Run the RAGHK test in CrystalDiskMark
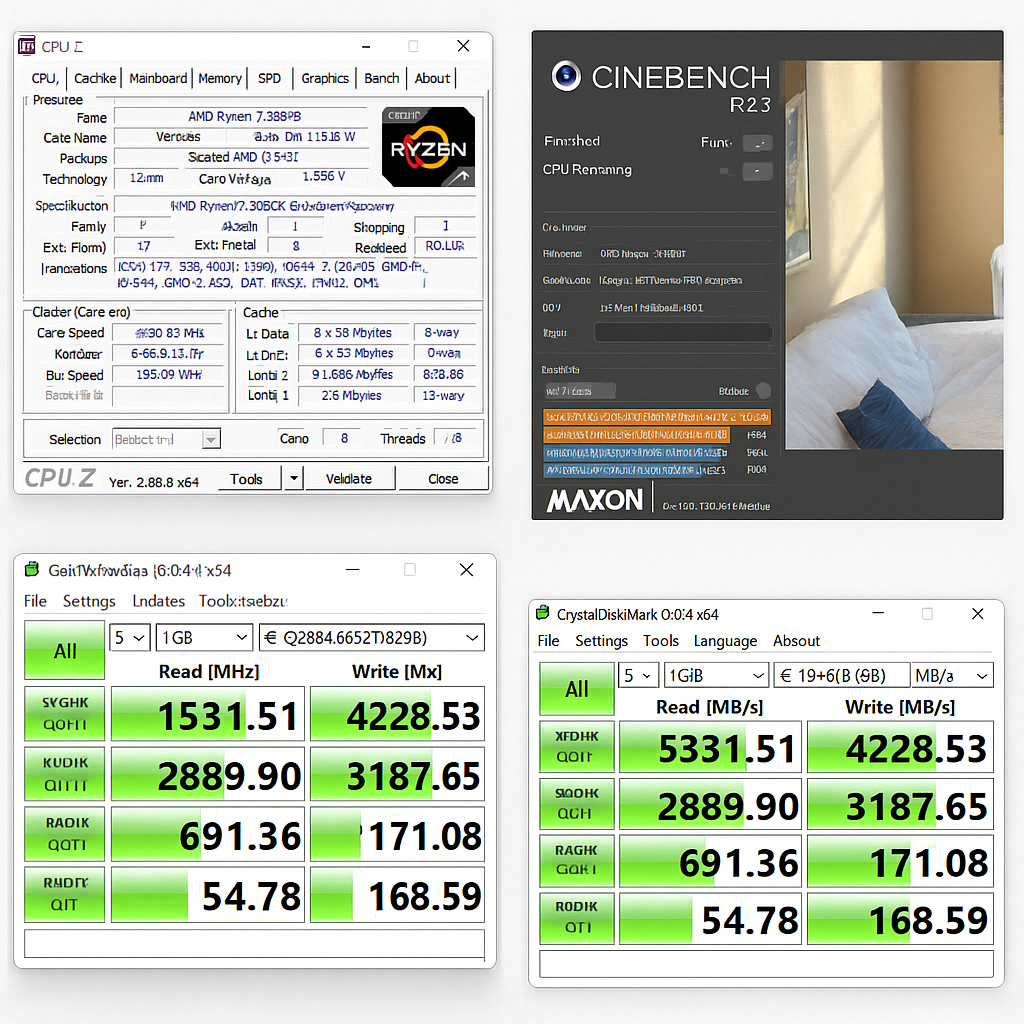Screen dimensions: 1024x1024 (x=577, y=860)
